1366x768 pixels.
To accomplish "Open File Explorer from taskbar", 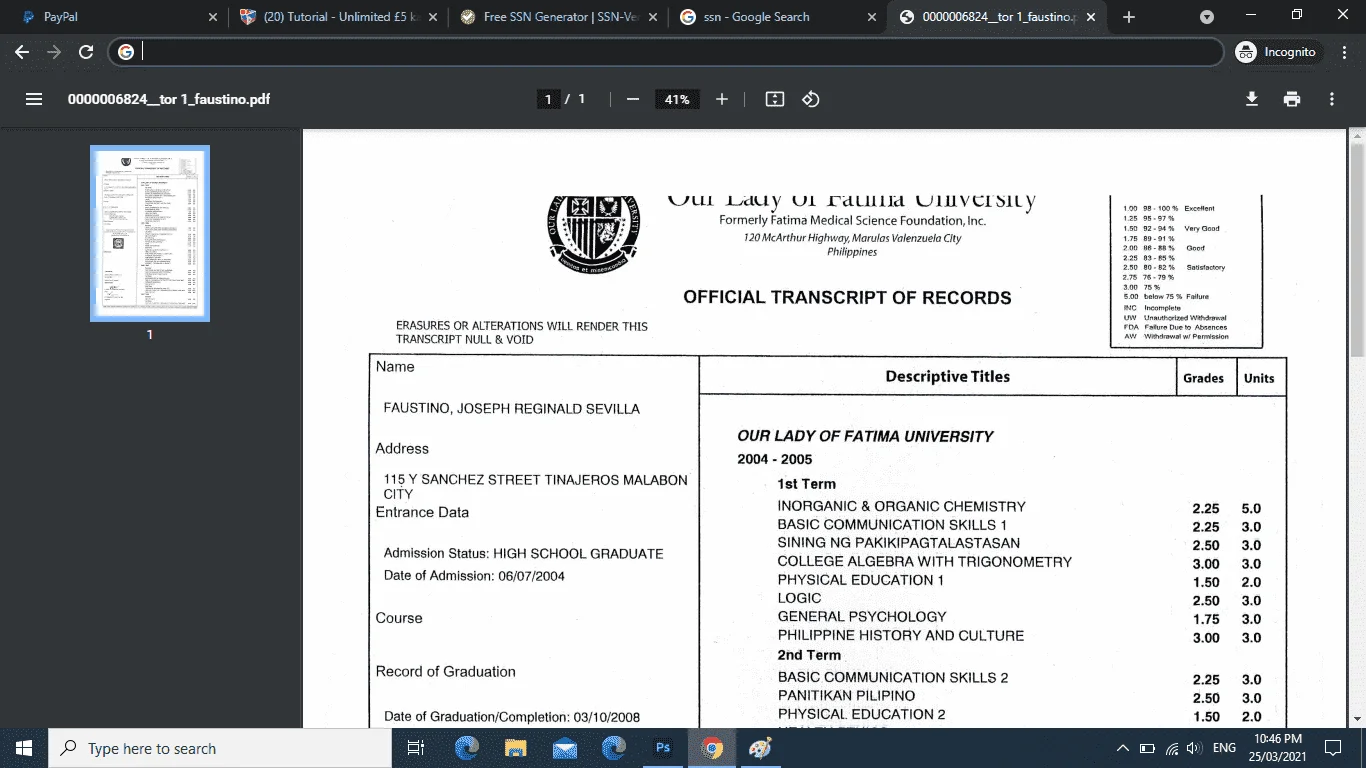I will [x=515, y=748].
